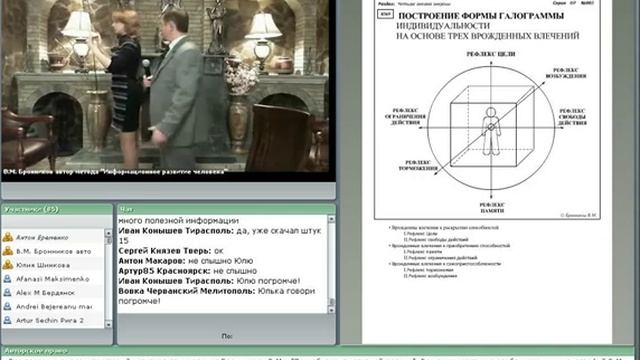Click the chat scrollbar thumb

(x=331, y=302)
